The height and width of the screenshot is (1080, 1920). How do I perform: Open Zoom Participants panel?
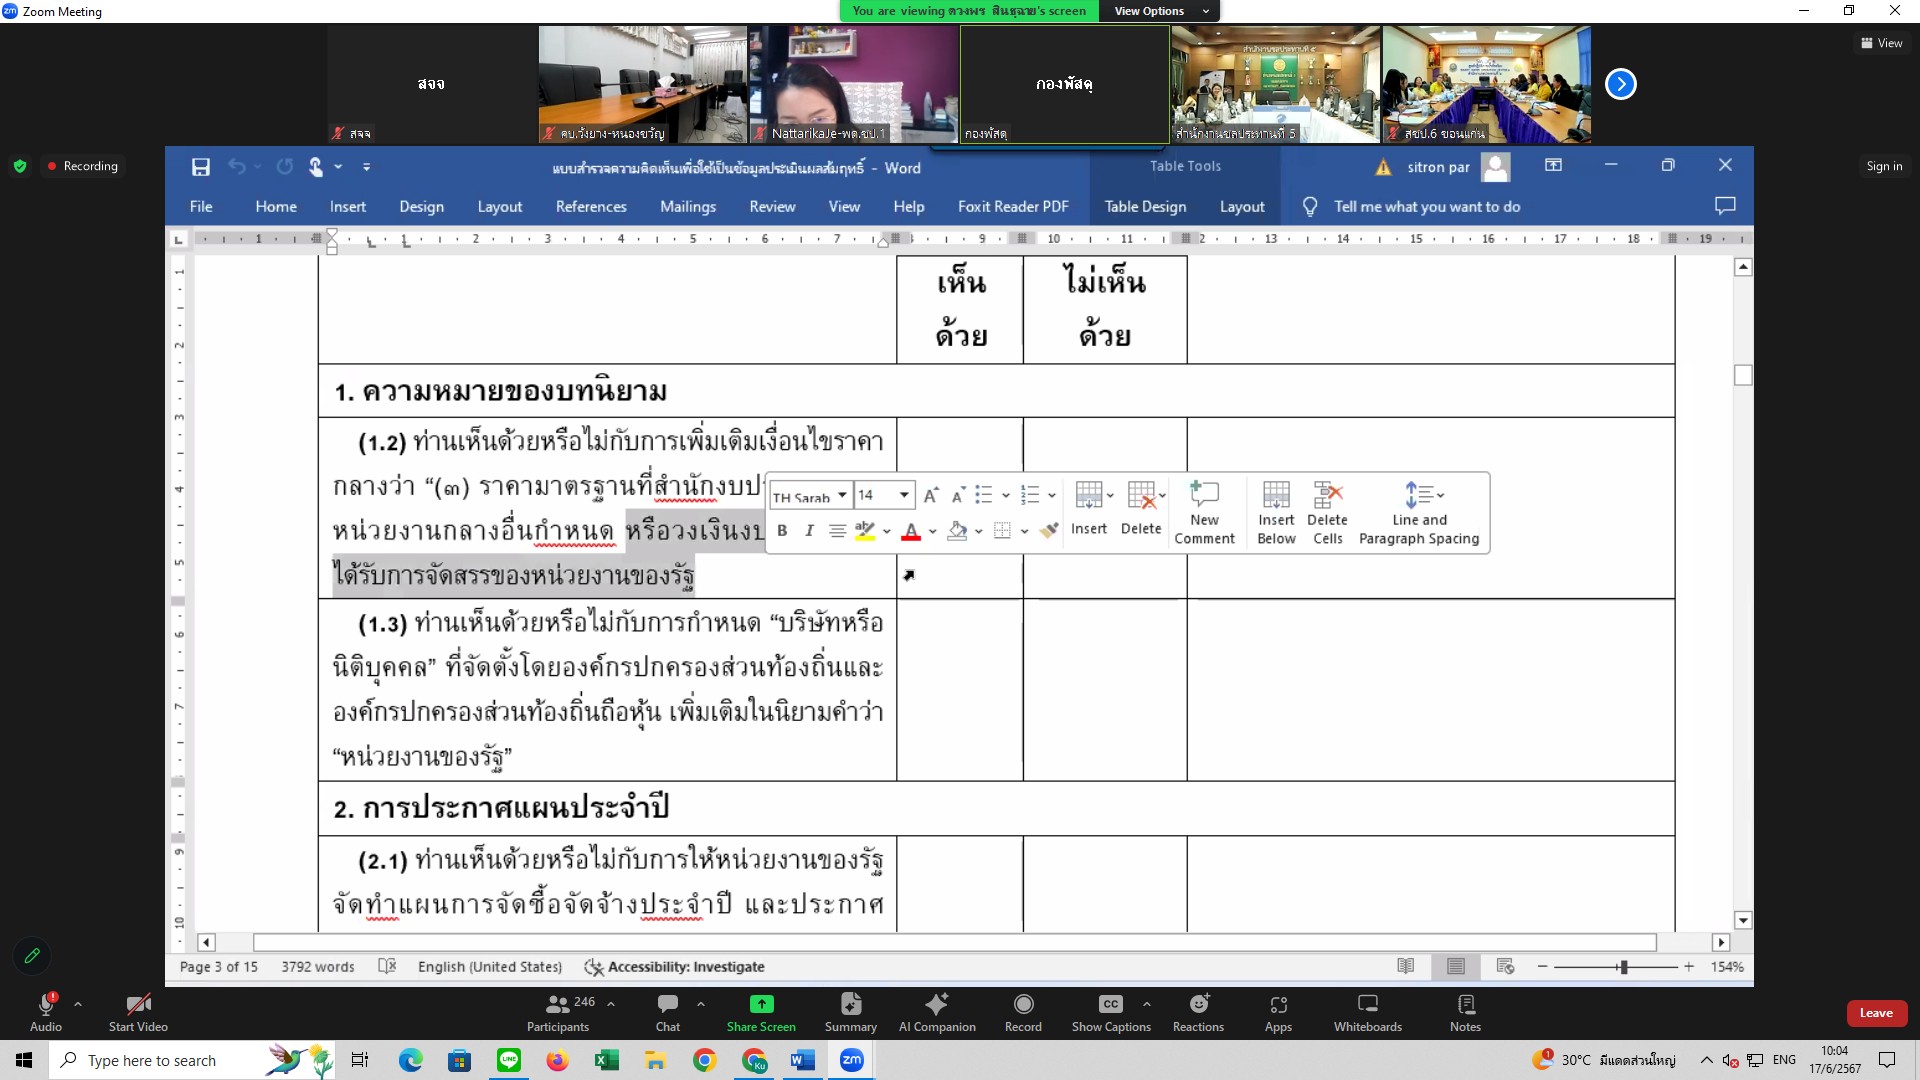[x=558, y=1012]
